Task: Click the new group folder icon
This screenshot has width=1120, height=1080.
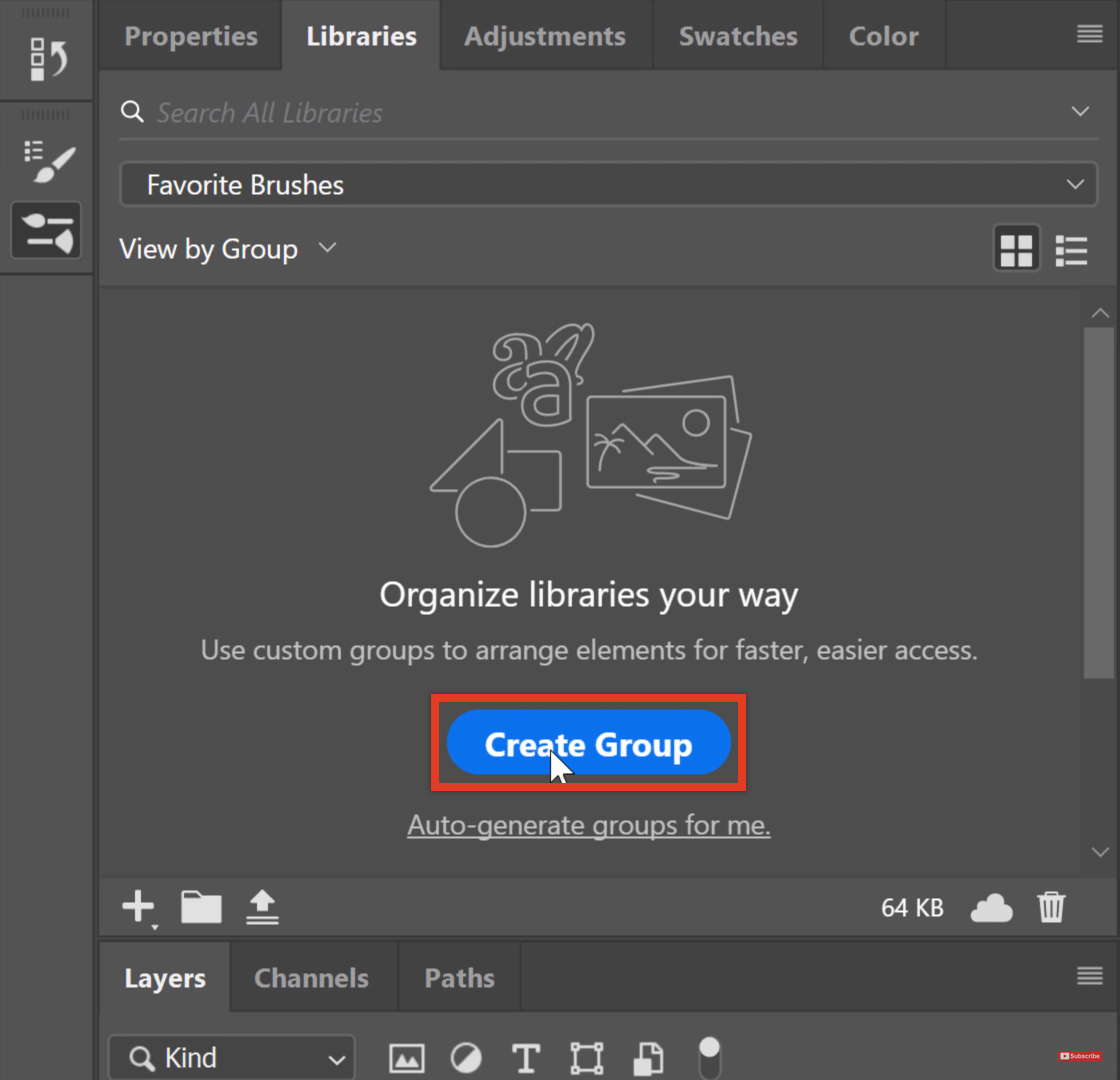Action: coord(201,907)
